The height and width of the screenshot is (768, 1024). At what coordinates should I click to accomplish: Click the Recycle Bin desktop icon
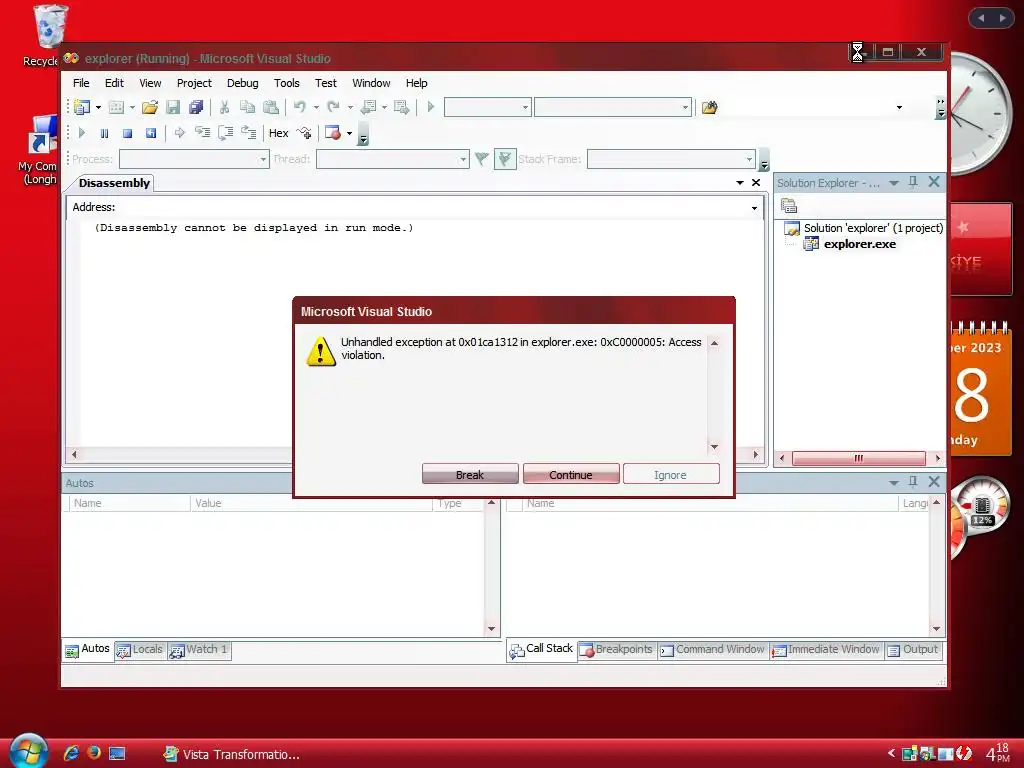[49, 36]
